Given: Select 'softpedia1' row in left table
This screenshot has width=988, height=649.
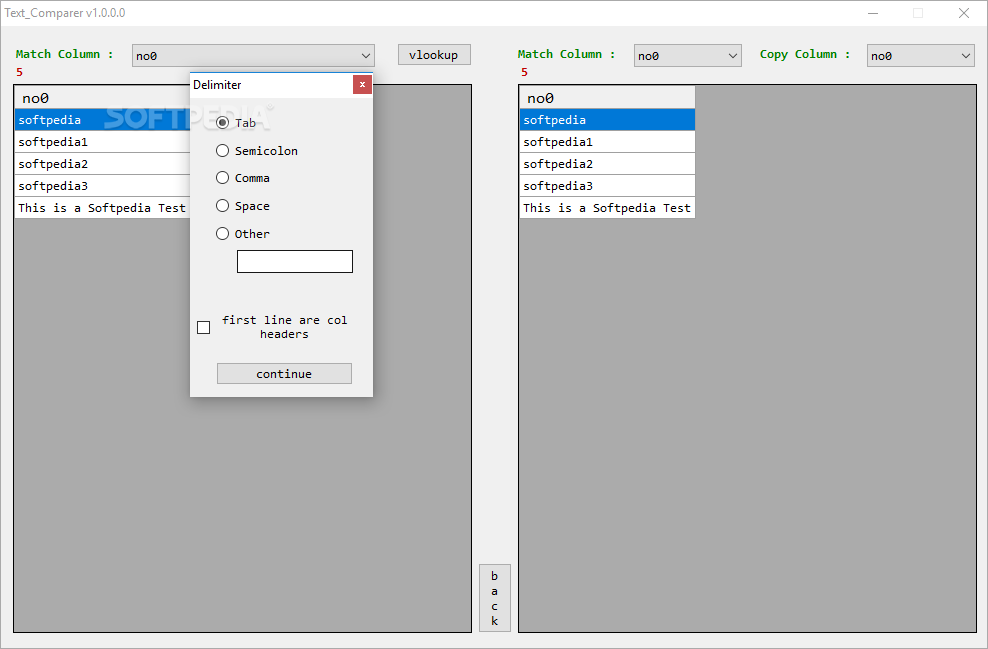Looking at the screenshot, I should (x=102, y=142).
